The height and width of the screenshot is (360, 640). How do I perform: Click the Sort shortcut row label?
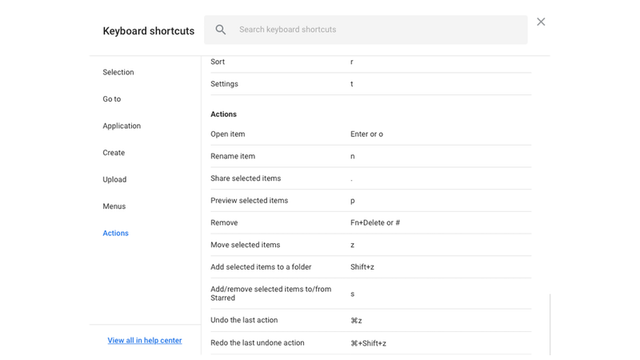coord(218,62)
